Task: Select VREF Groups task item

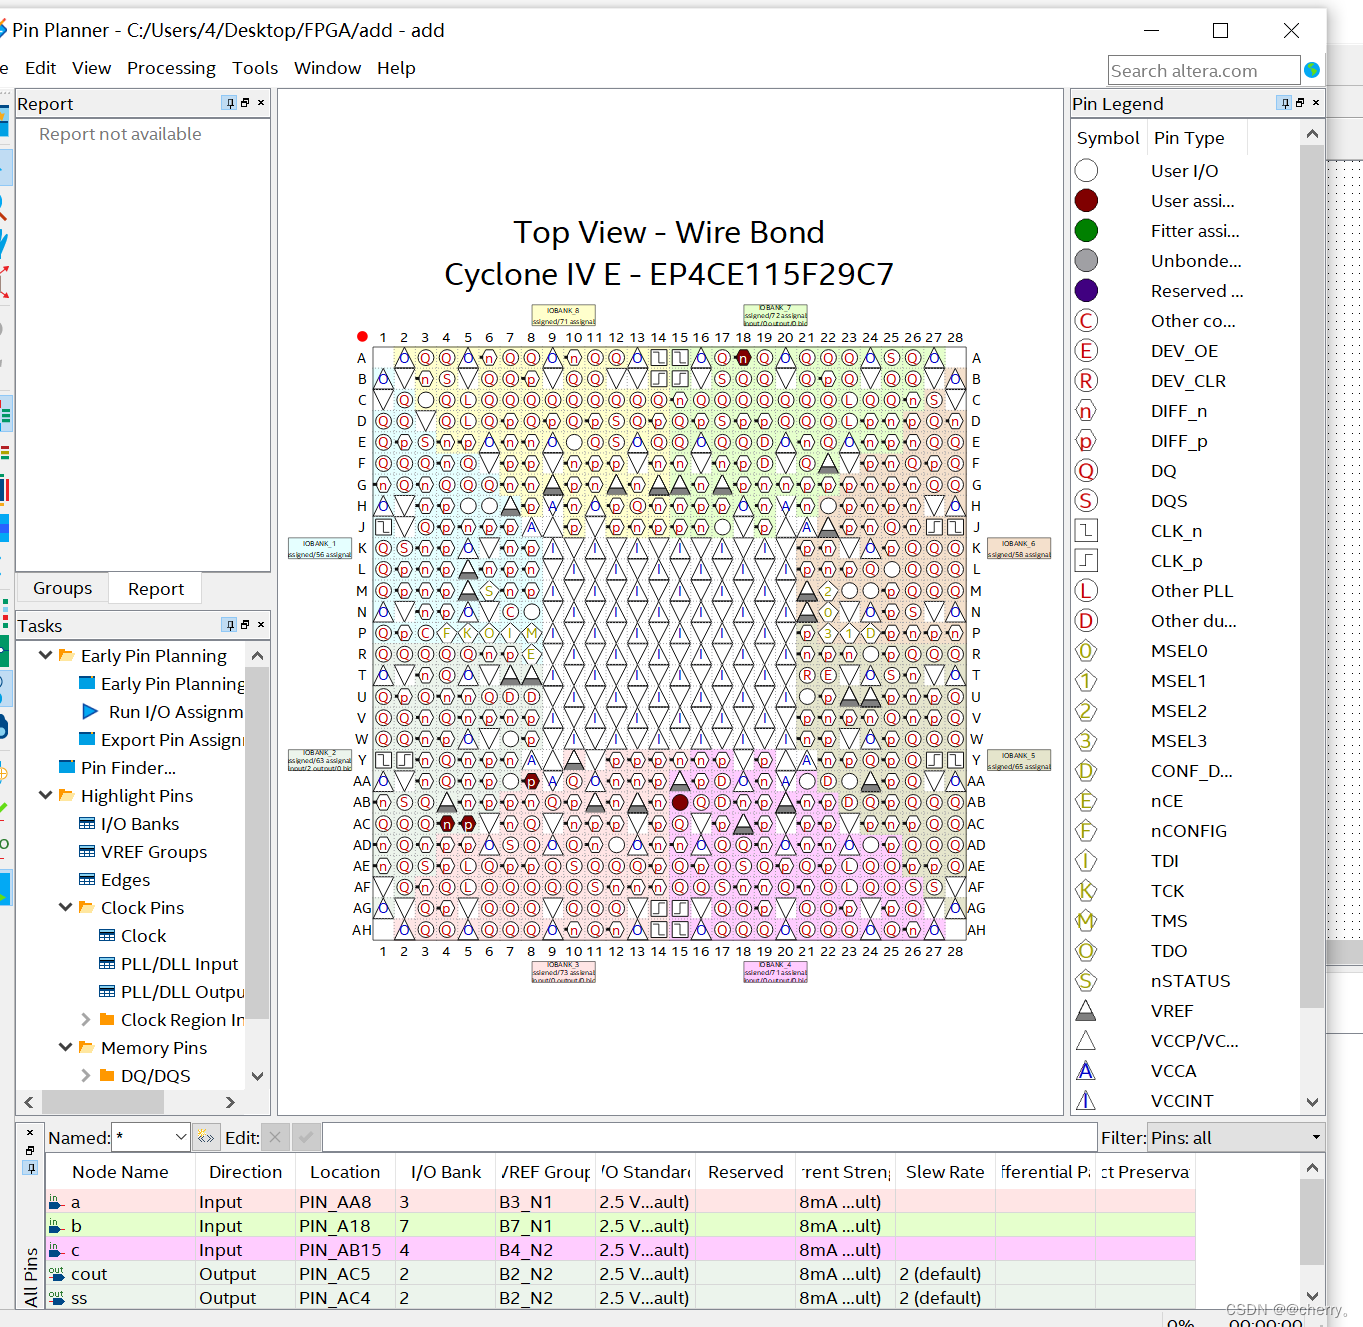Action: click(154, 851)
